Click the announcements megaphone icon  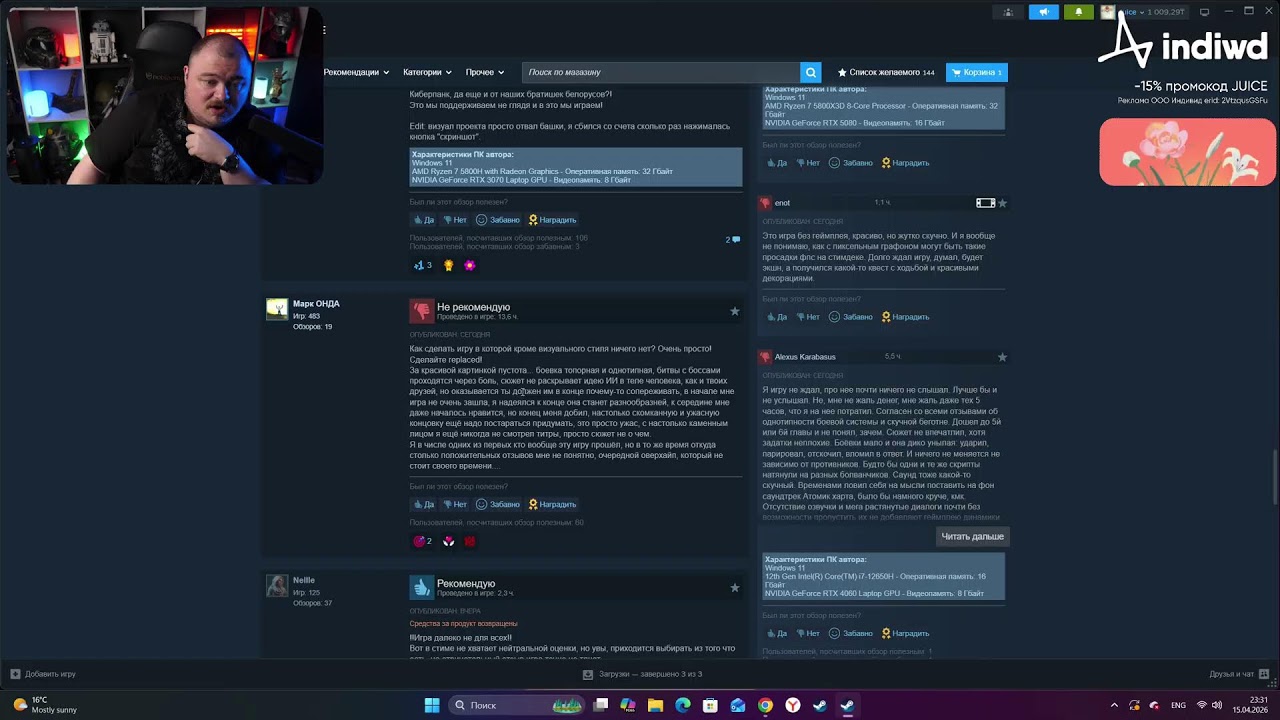click(1043, 12)
